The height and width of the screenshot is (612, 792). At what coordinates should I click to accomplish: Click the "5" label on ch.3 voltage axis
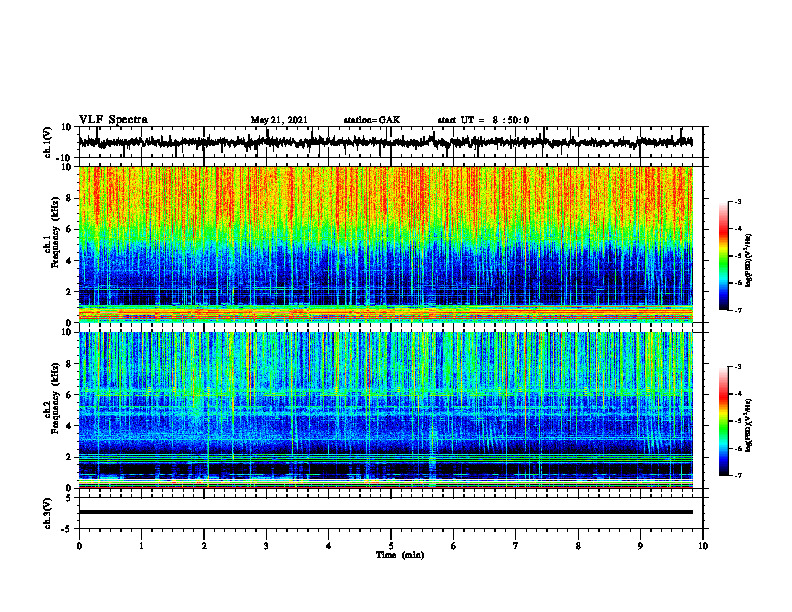click(70, 497)
